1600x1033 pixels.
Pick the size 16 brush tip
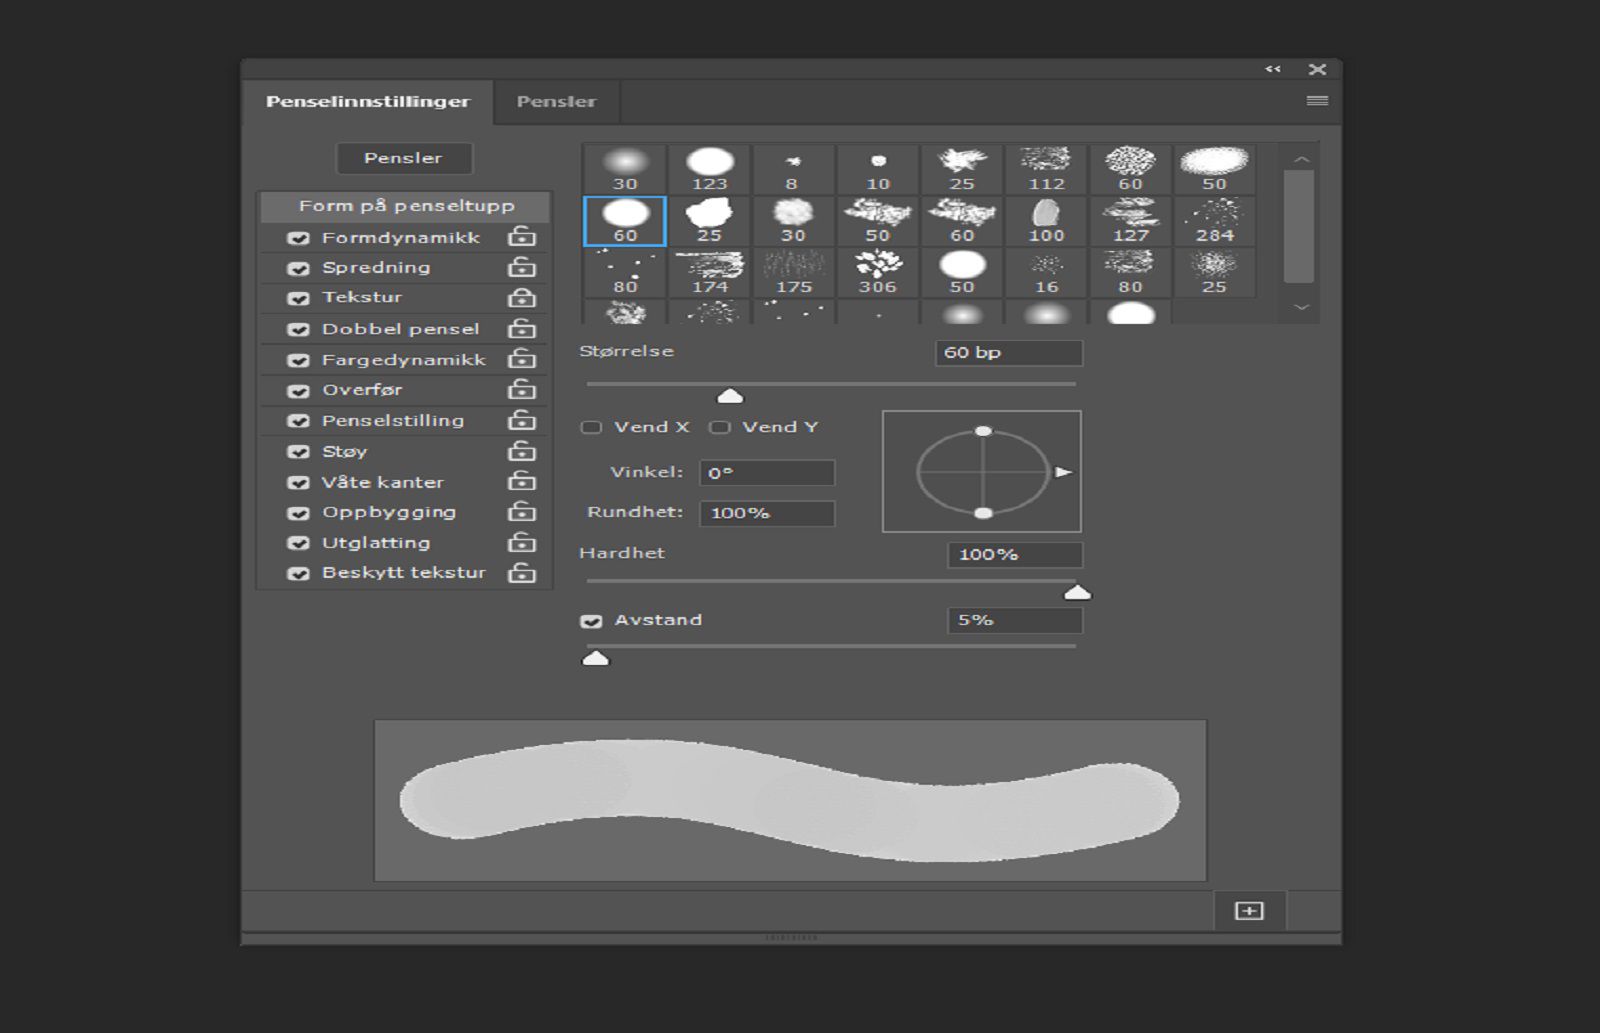[x=1046, y=272]
